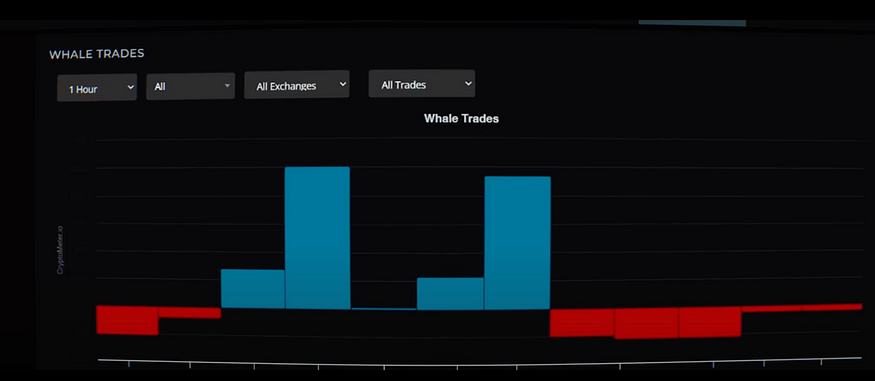Expand the All Exchanges dropdown

pyautogui.click(x=296, y=85)
